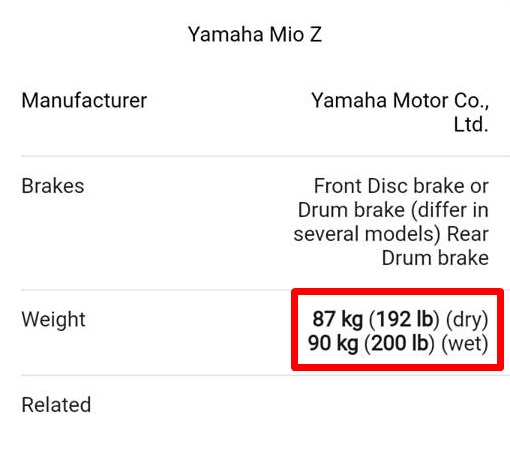Click the Front Disc brake or text line
510x454 pixels.
(x=401, y=186)
